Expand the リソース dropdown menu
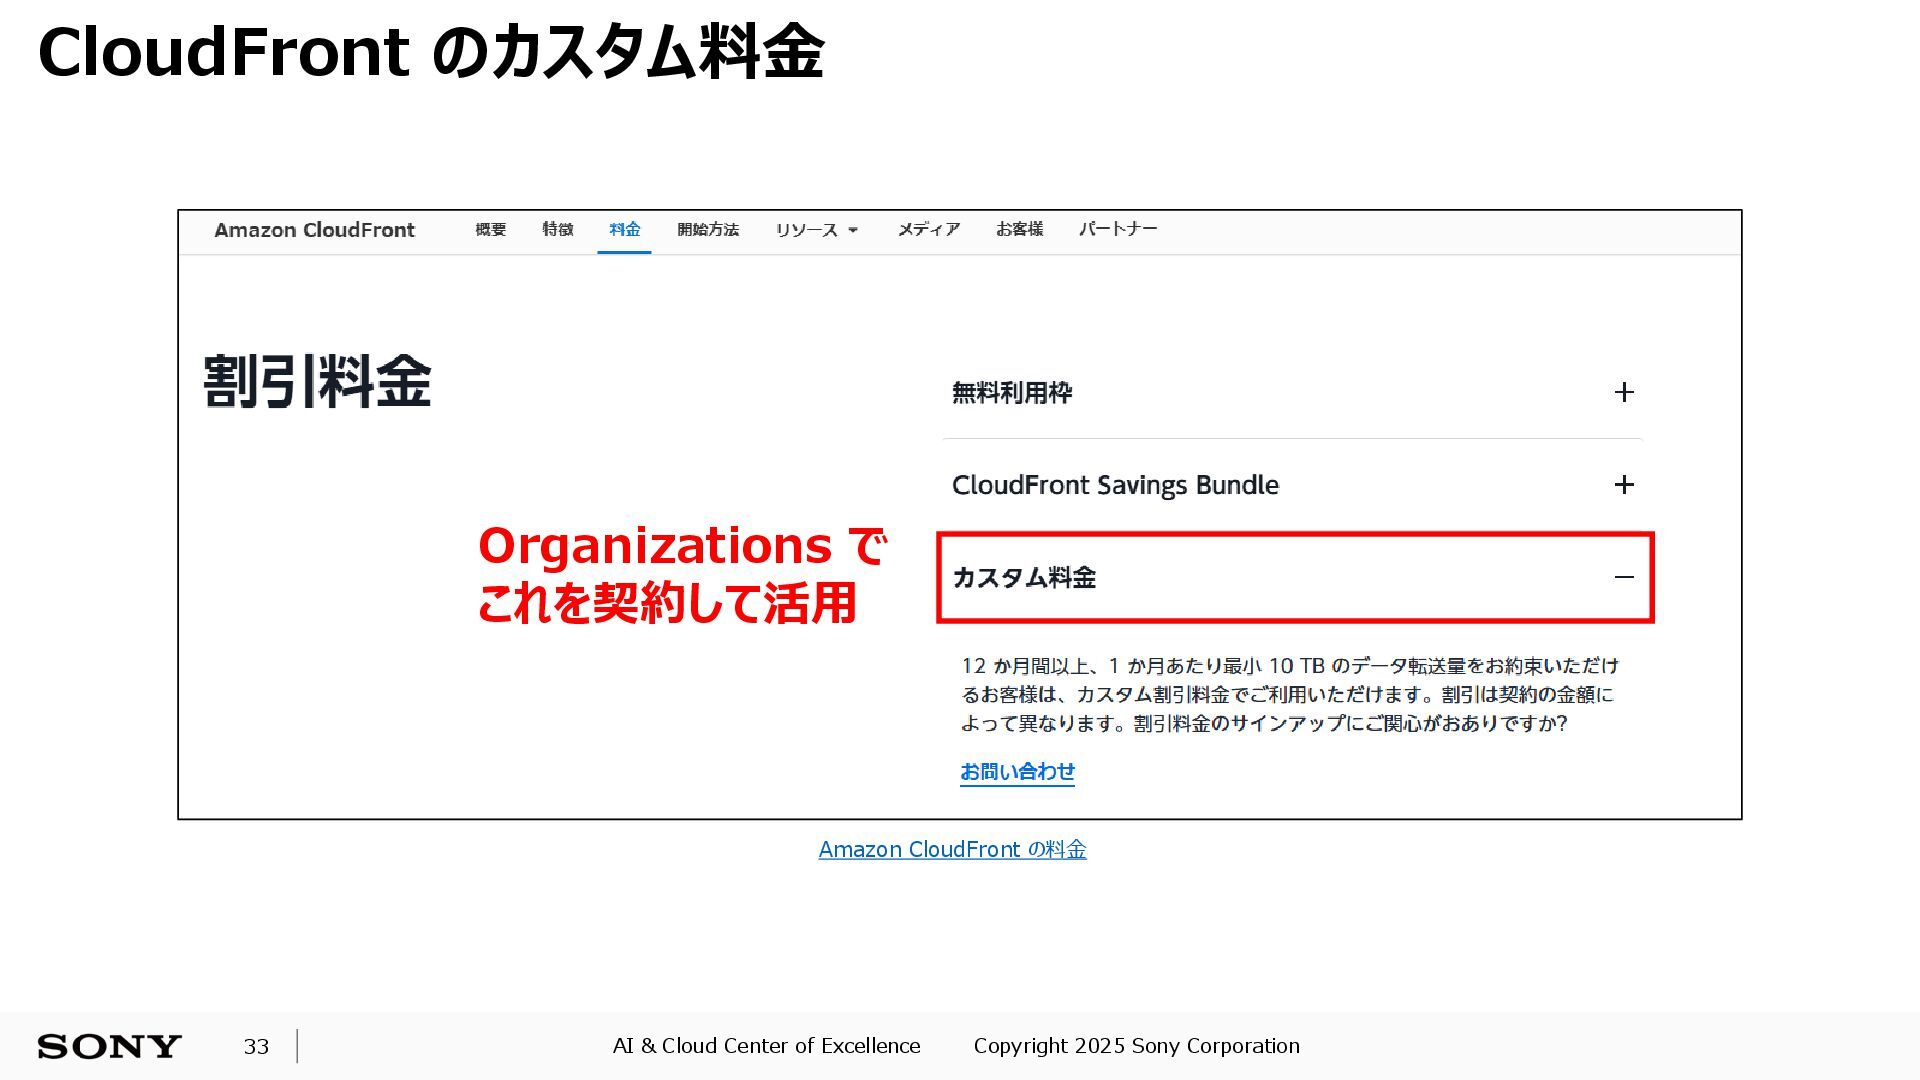The image size is (1920, 1080). pos(816,230)
